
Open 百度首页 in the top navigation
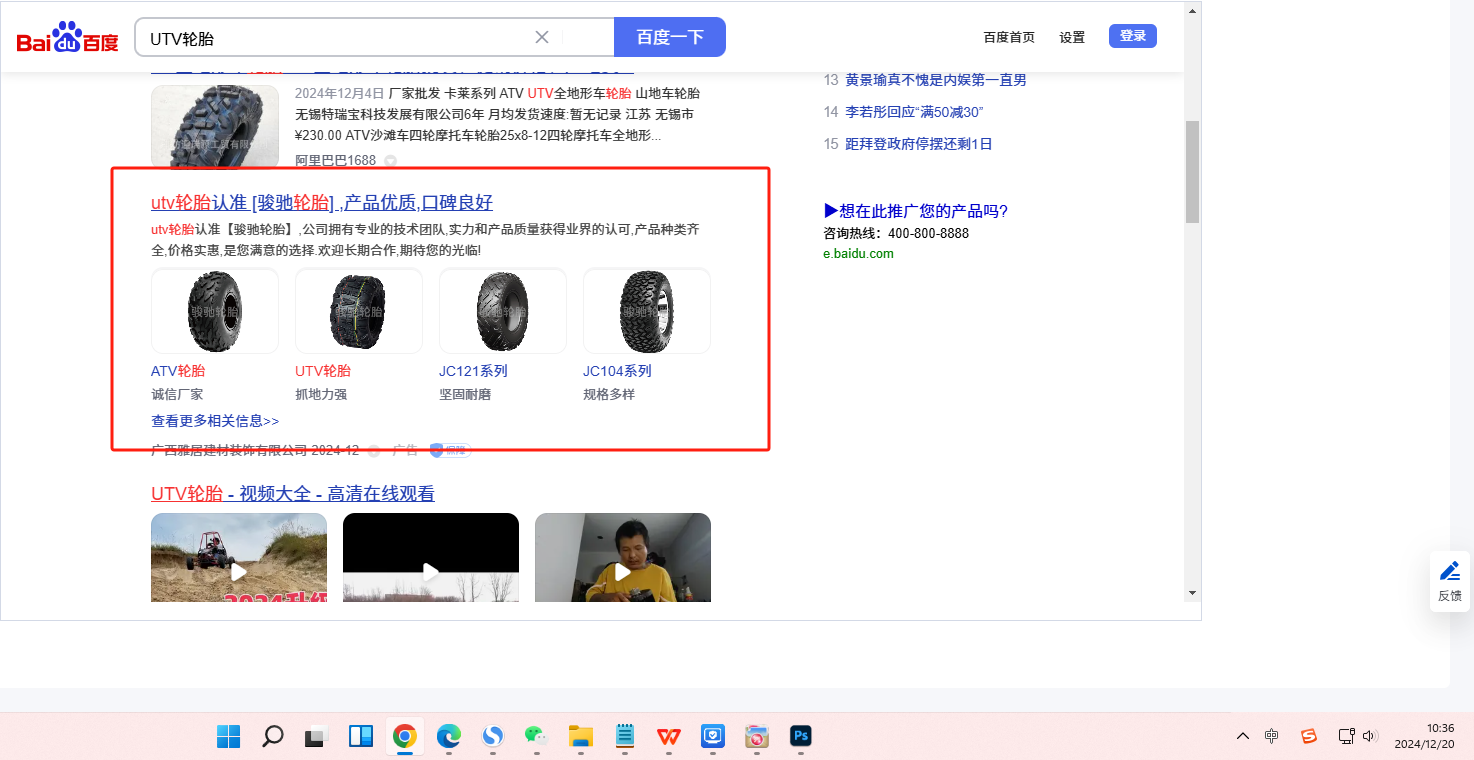click(x=1009, y=37)
